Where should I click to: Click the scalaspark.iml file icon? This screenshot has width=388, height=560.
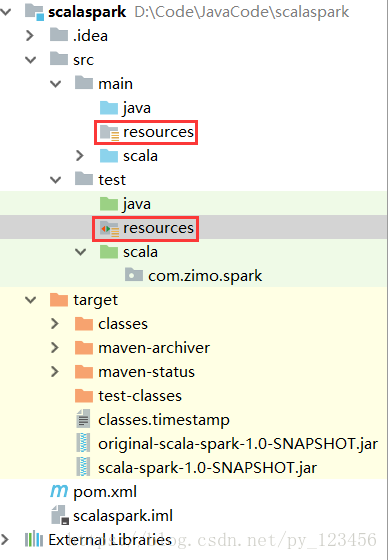tap(60, 515)
